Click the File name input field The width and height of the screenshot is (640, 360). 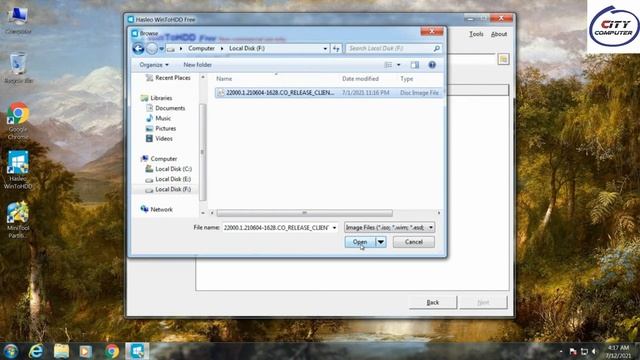pos(276,228)
